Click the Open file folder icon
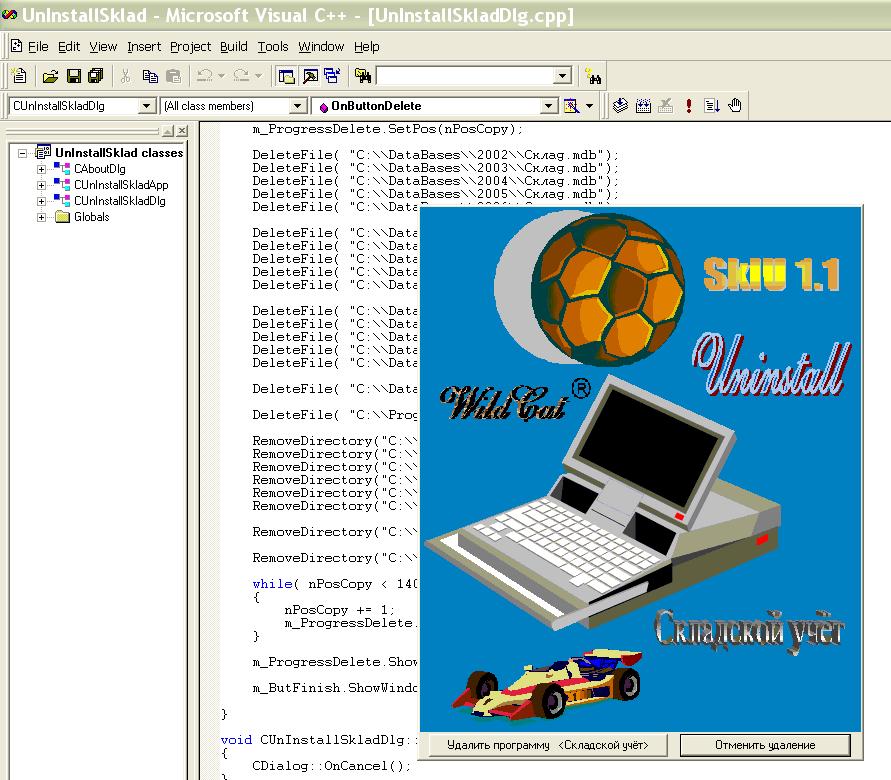This screenshot has width=891, height=780. click(x=50, y=76)
